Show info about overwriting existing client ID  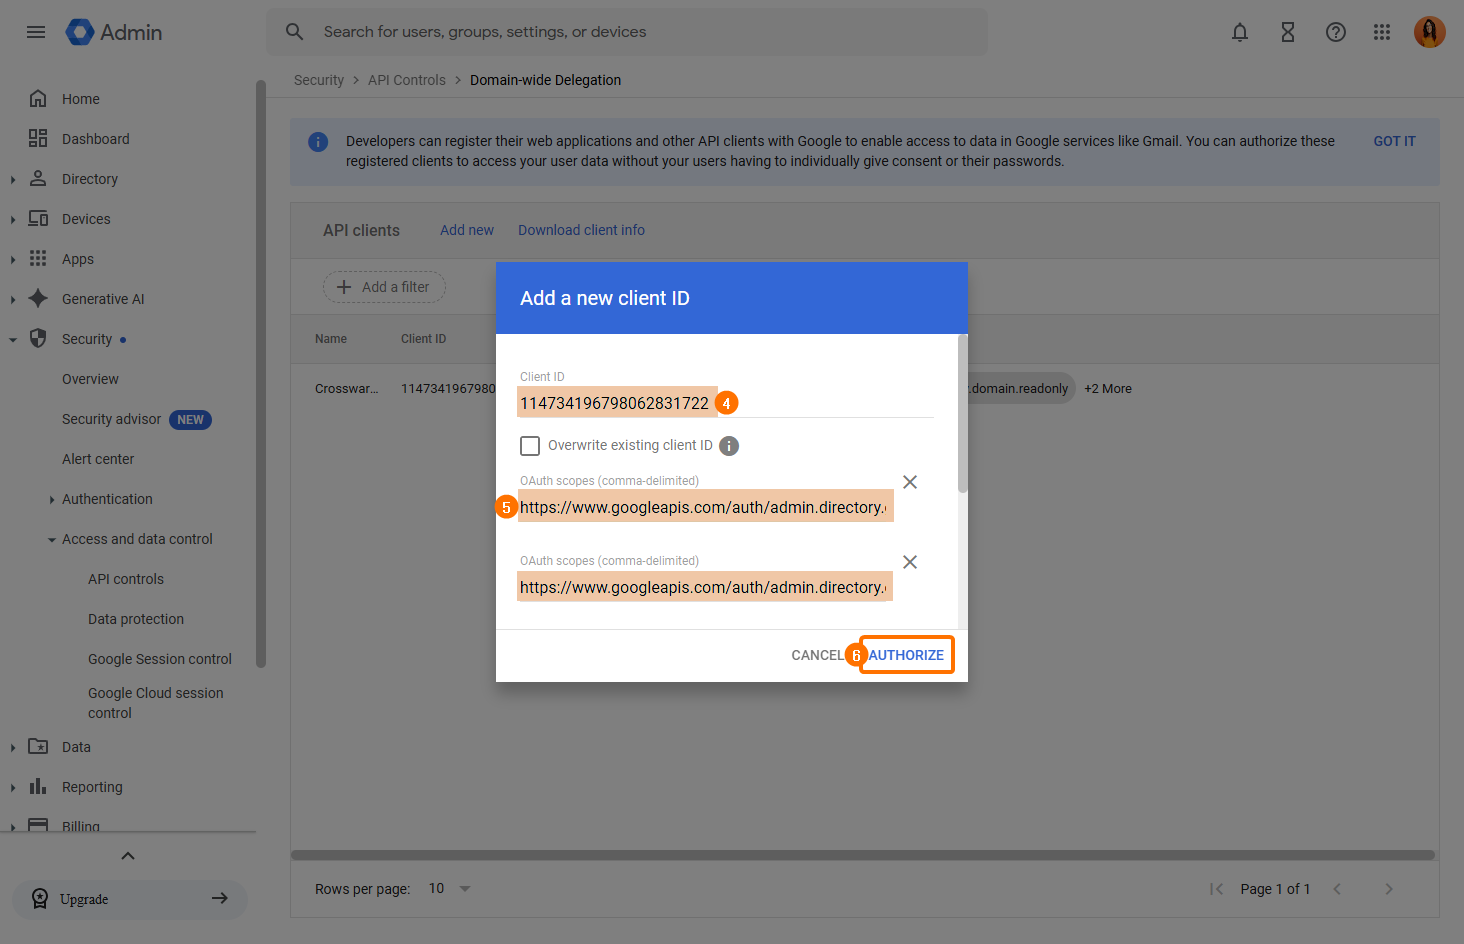729,446
